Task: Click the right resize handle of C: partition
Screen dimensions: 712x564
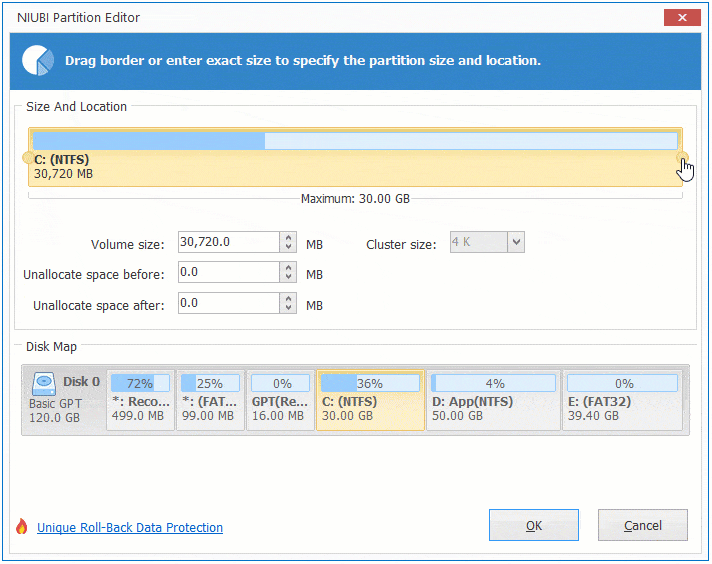Action: (683, 157)
